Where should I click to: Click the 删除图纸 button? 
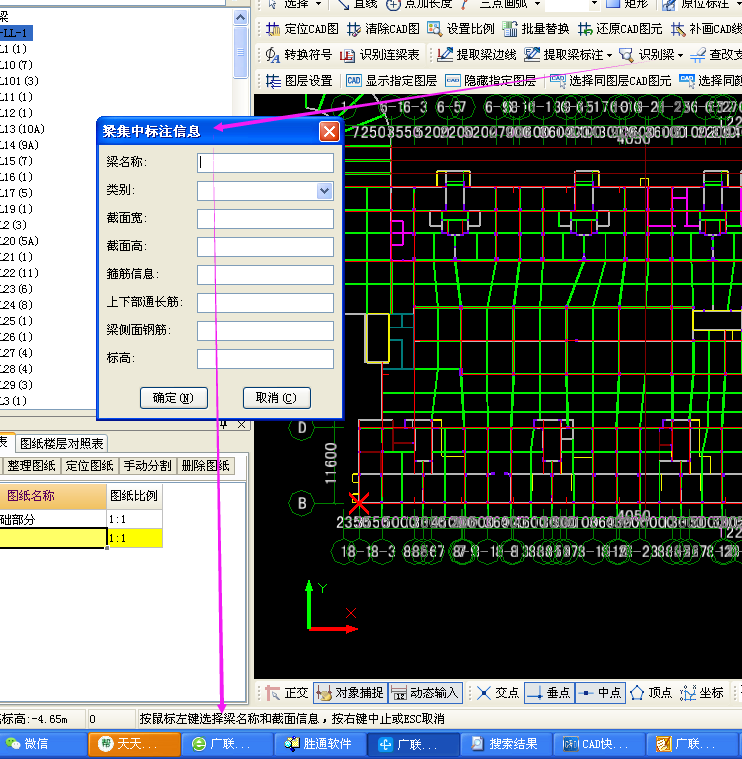(x=205, y=466)
